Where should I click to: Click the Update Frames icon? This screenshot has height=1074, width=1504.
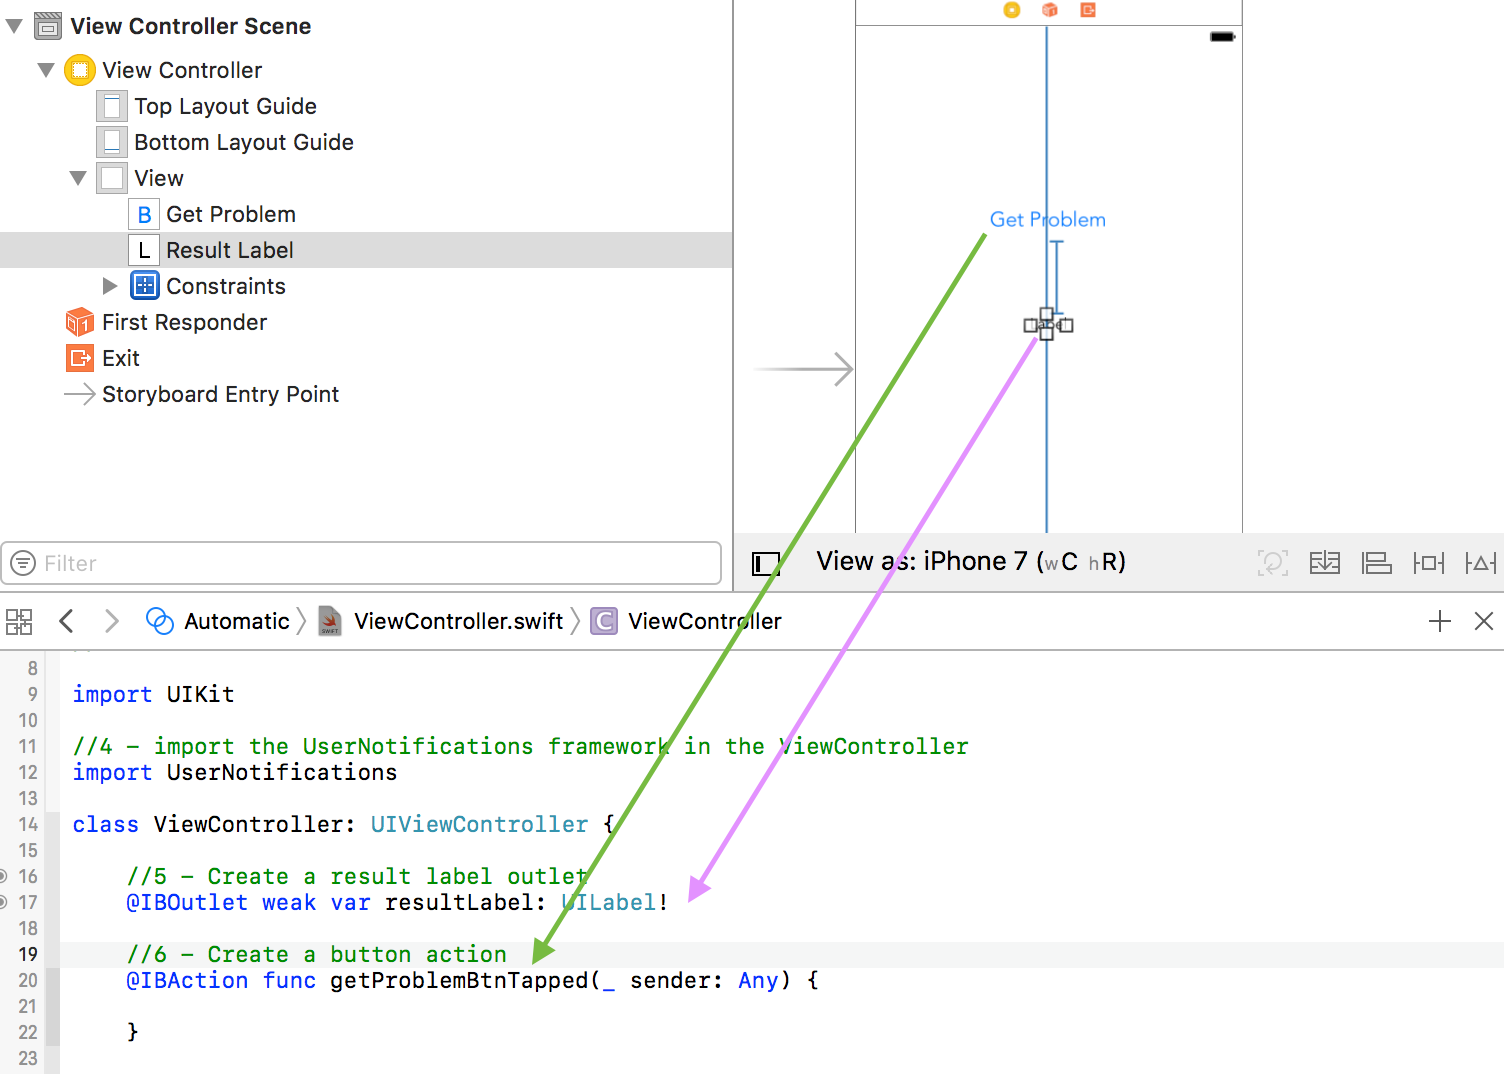tap(1273, 562)
